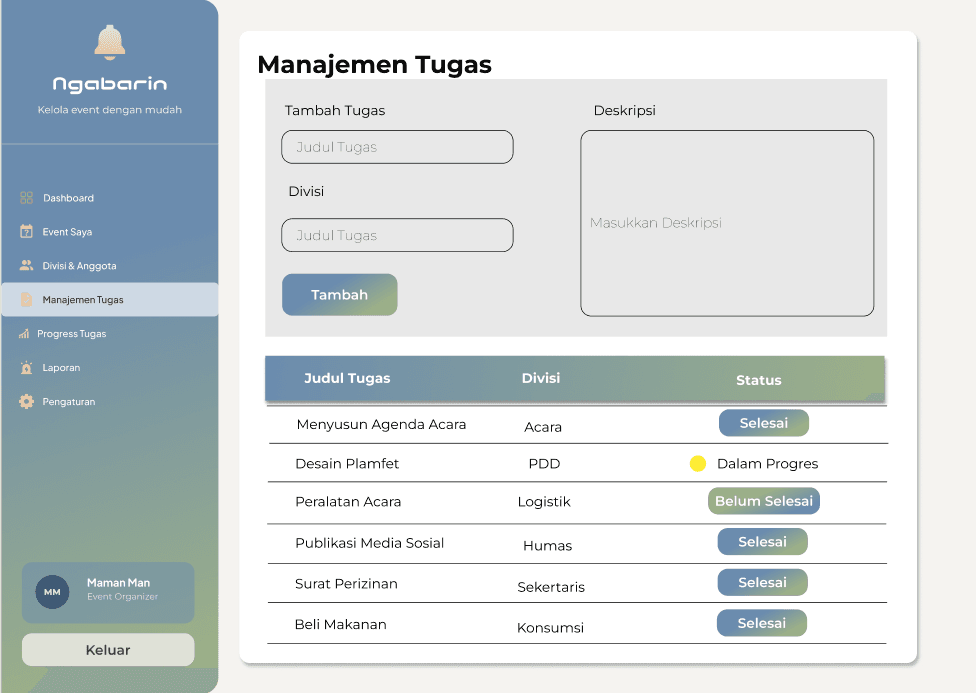
Task: Click the Tambah button
Action: pyautogui.click(x=340, y=295)
